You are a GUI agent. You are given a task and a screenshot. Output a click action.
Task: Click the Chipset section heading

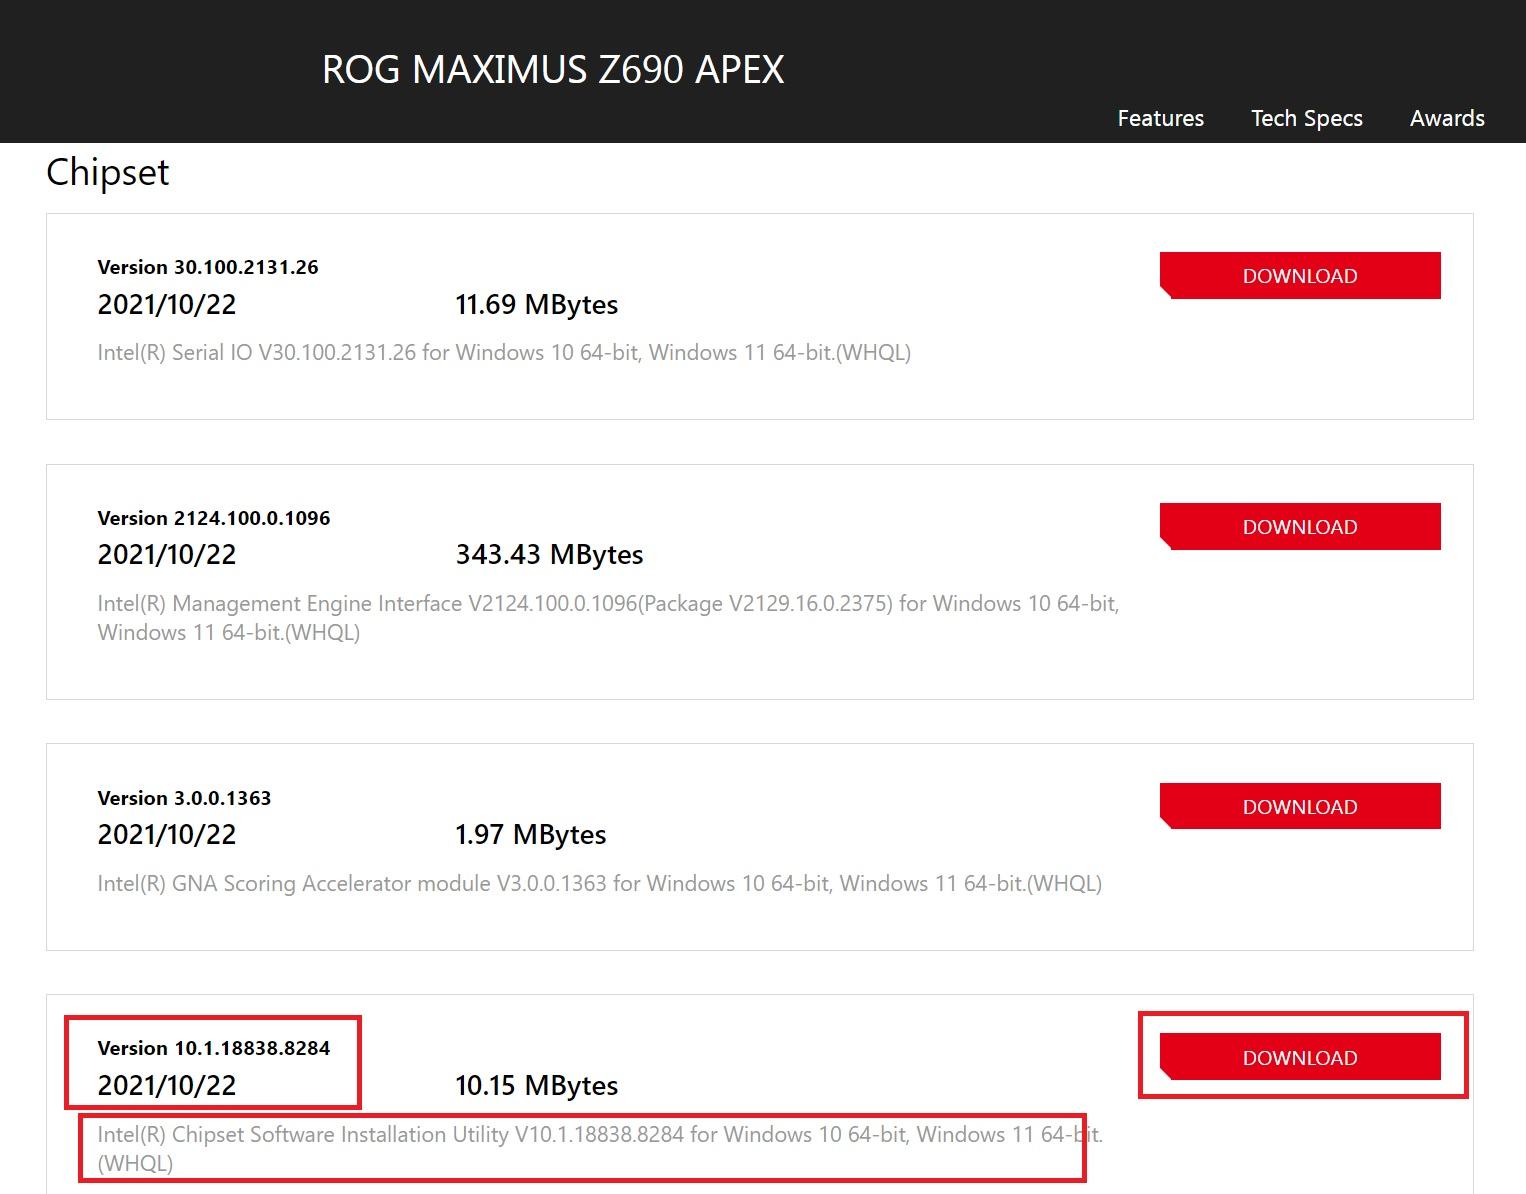(108, 172)
